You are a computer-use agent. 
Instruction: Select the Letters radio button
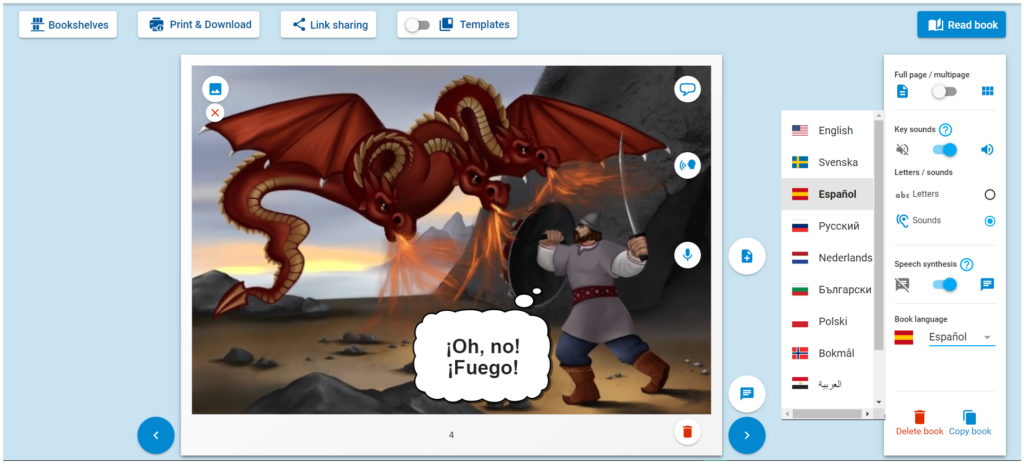(x=990, y=194)
